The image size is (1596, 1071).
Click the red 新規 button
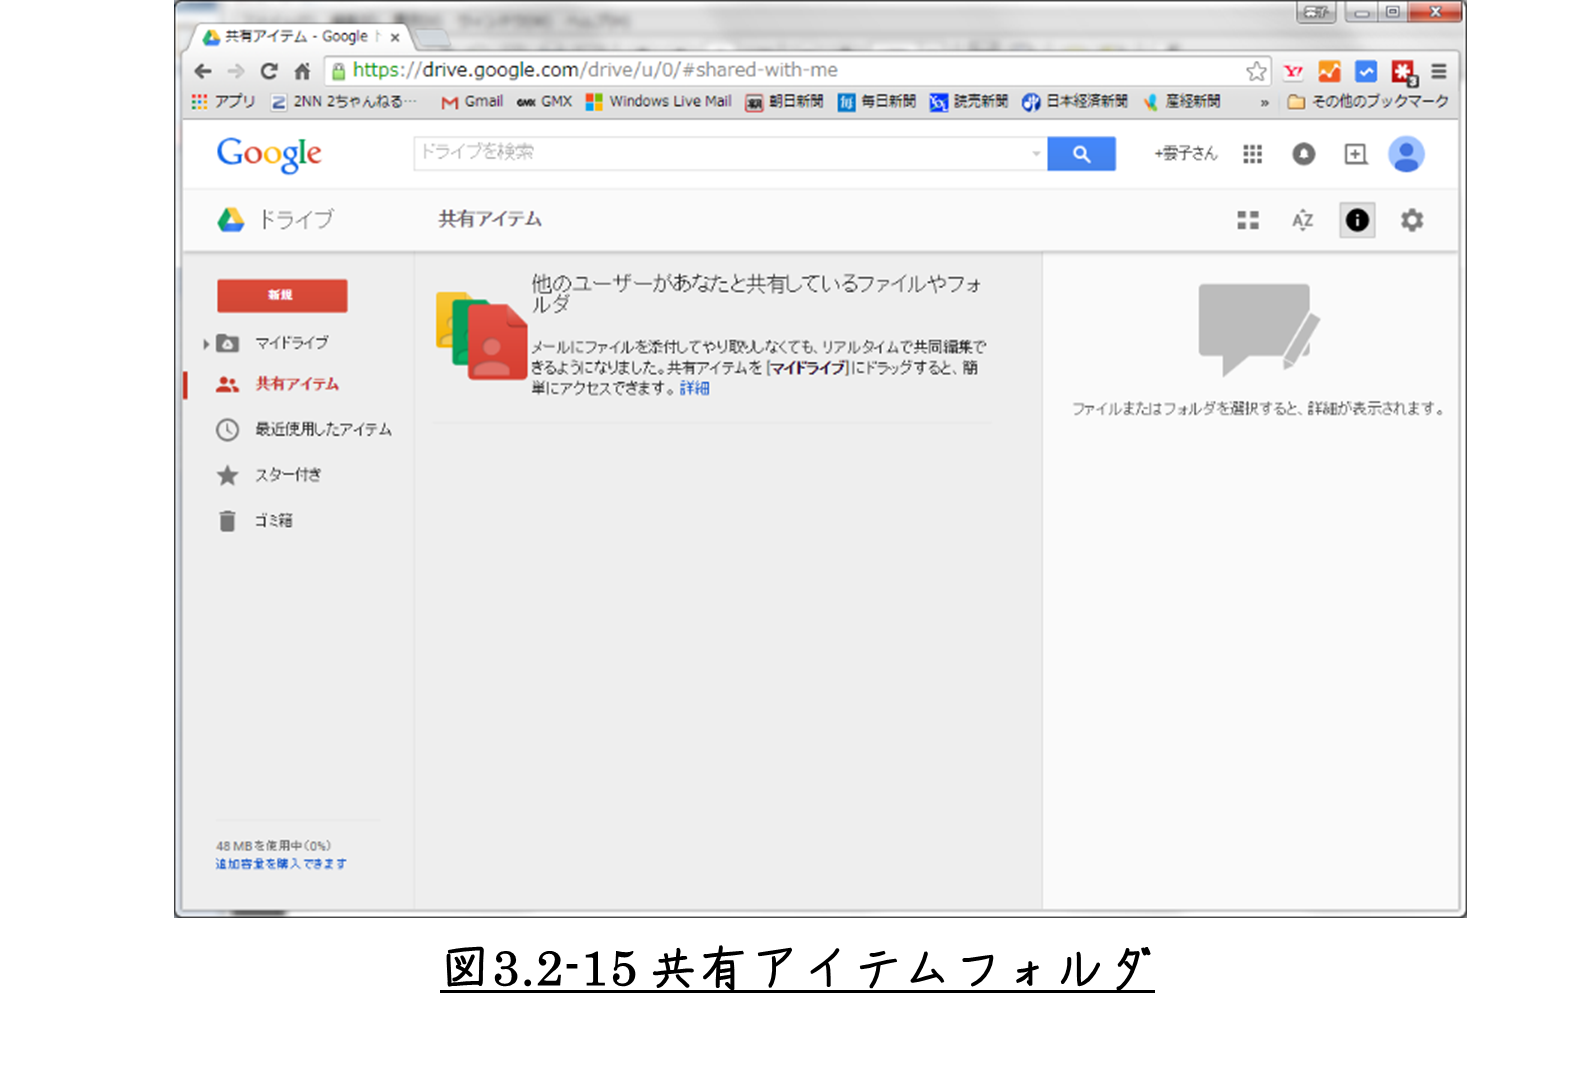coord(282,295)
